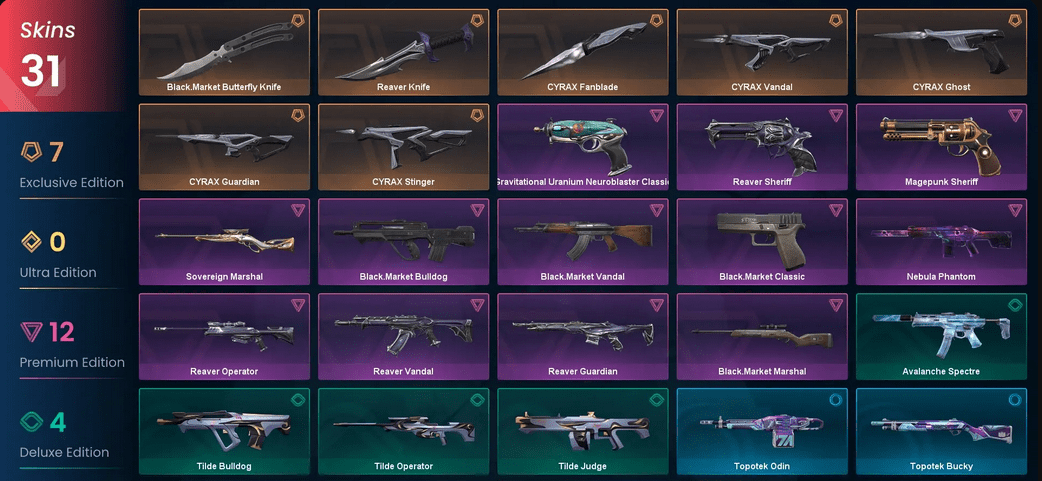Choose the Sovereign Marshal skin card
Image resolution: width=1042 pixels, height=481 pixels.
point(225,242)
